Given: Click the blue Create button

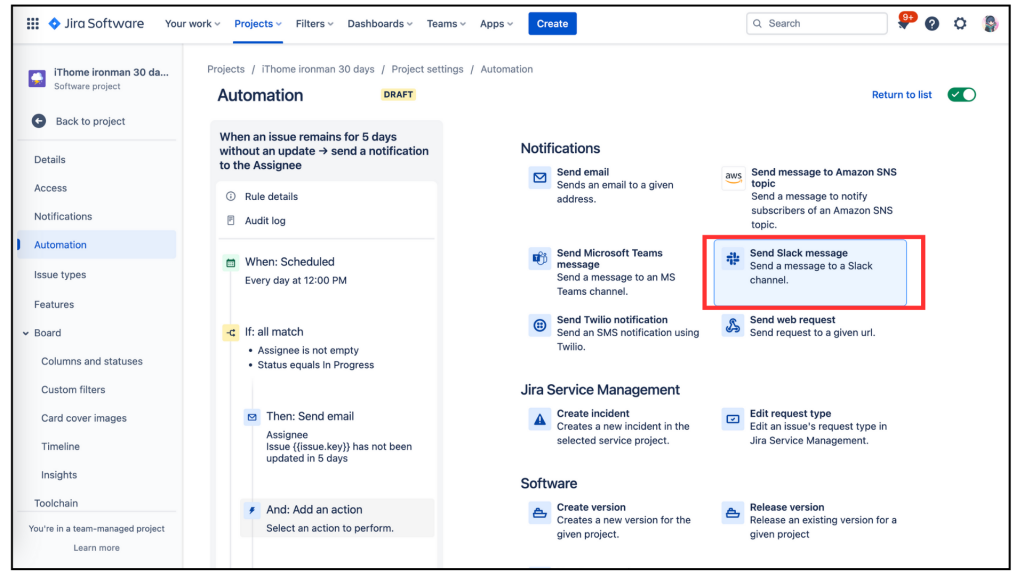Looking at the screenshot, I should [552, 24].
